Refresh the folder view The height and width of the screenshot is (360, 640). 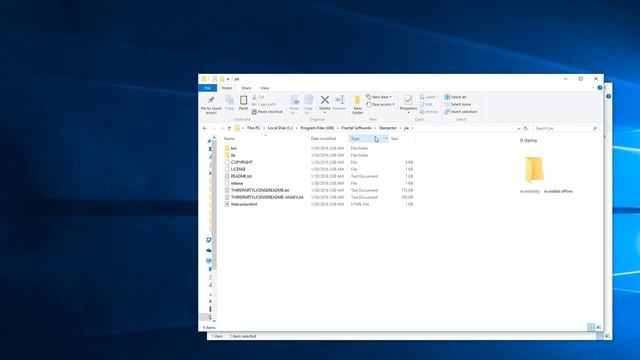pos(526,129)
